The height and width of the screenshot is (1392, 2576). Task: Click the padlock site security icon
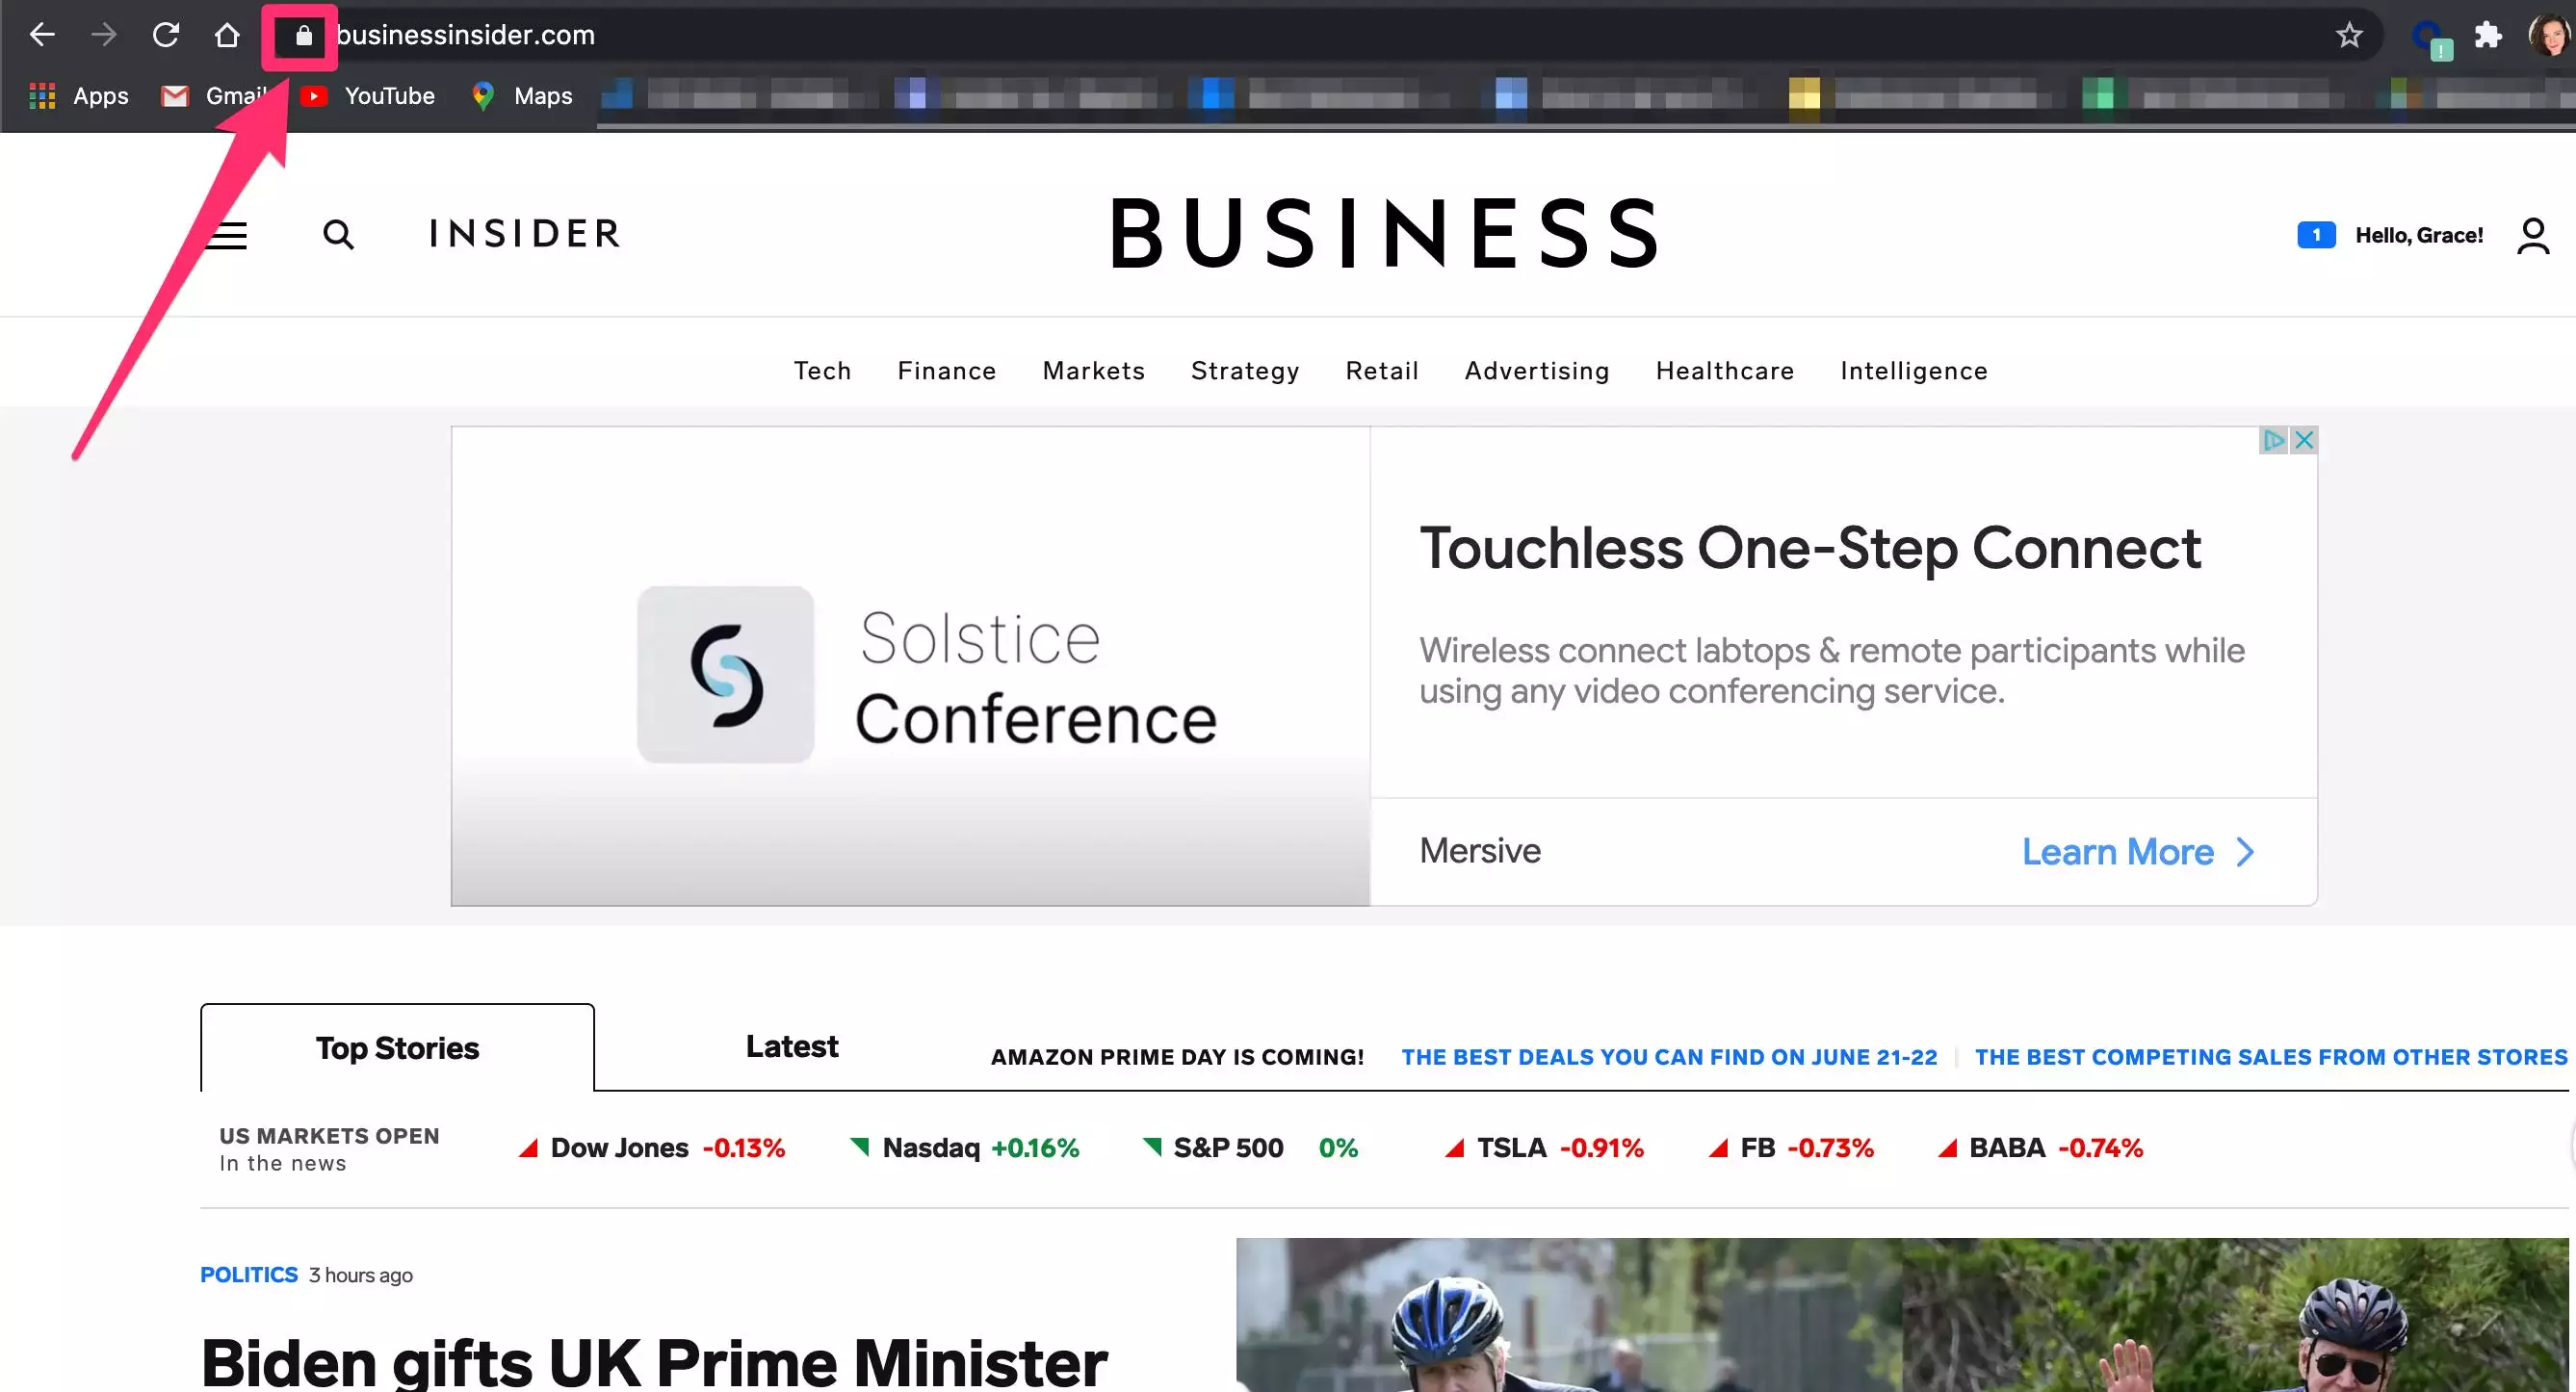click(304, 36)
